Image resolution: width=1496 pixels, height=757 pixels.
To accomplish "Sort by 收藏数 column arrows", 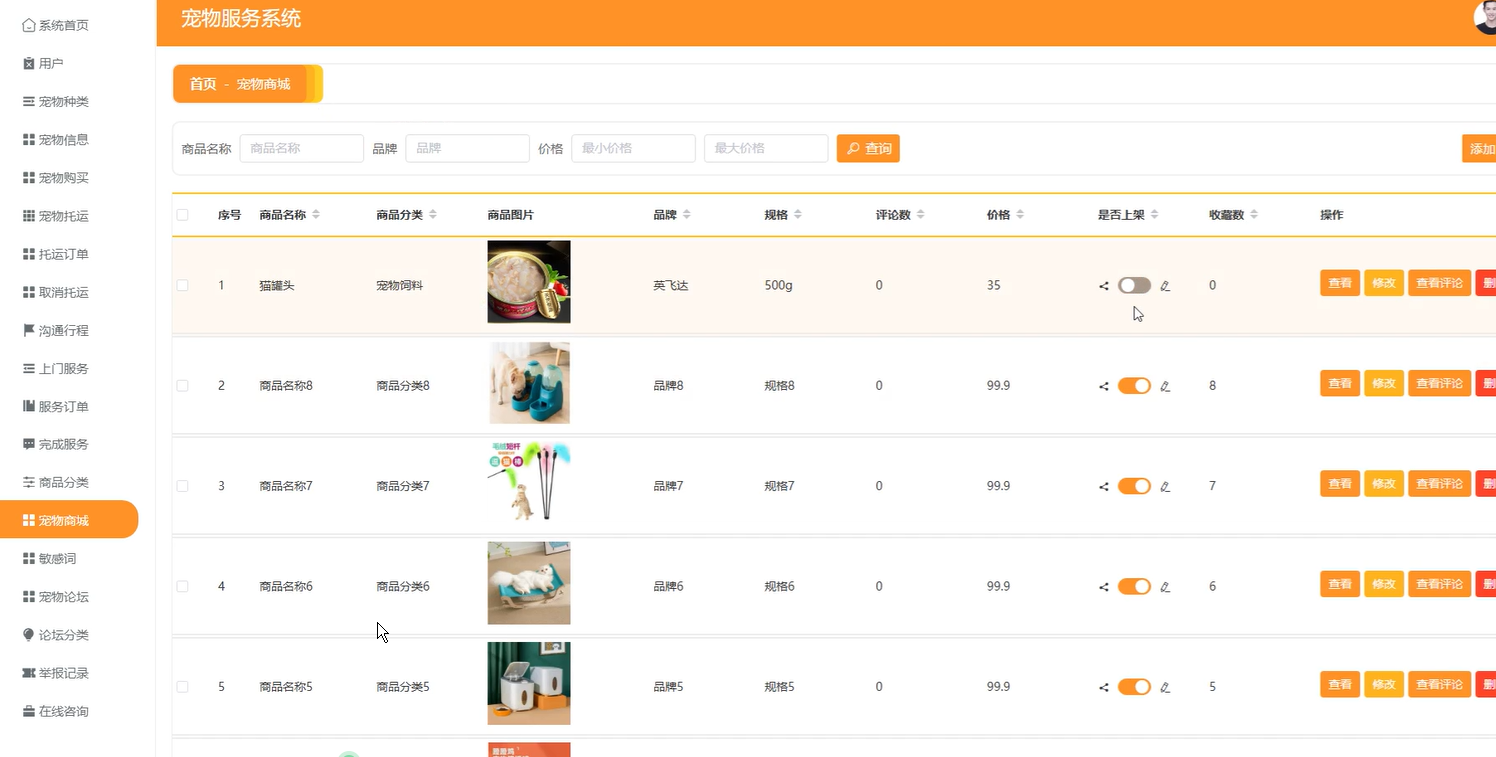I will (1254, 215).
